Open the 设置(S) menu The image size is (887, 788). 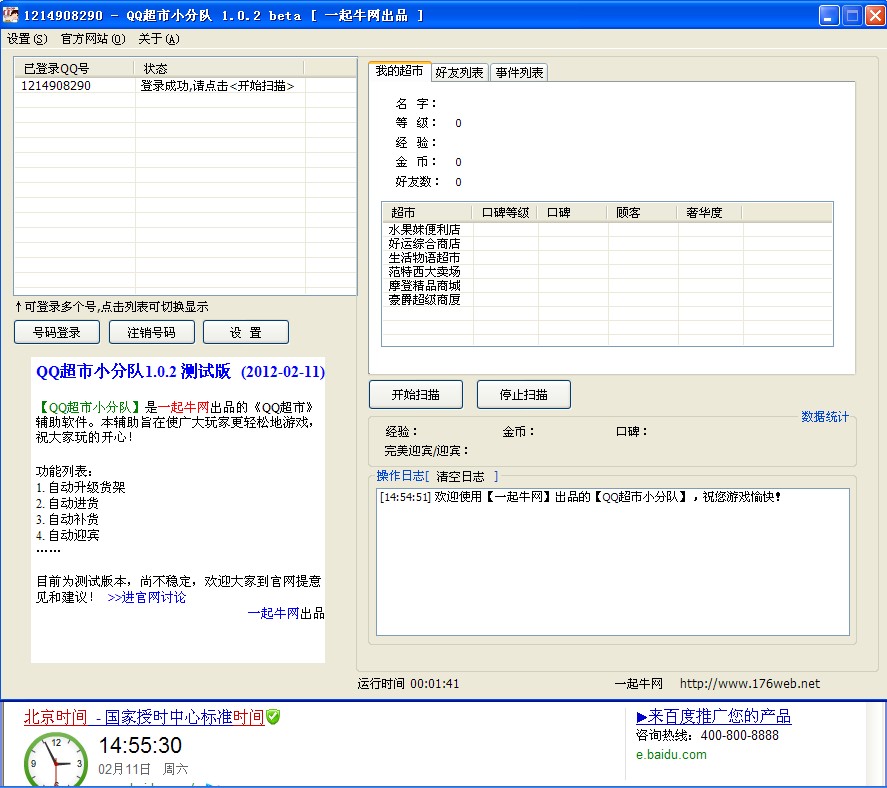tap(27, 39)
